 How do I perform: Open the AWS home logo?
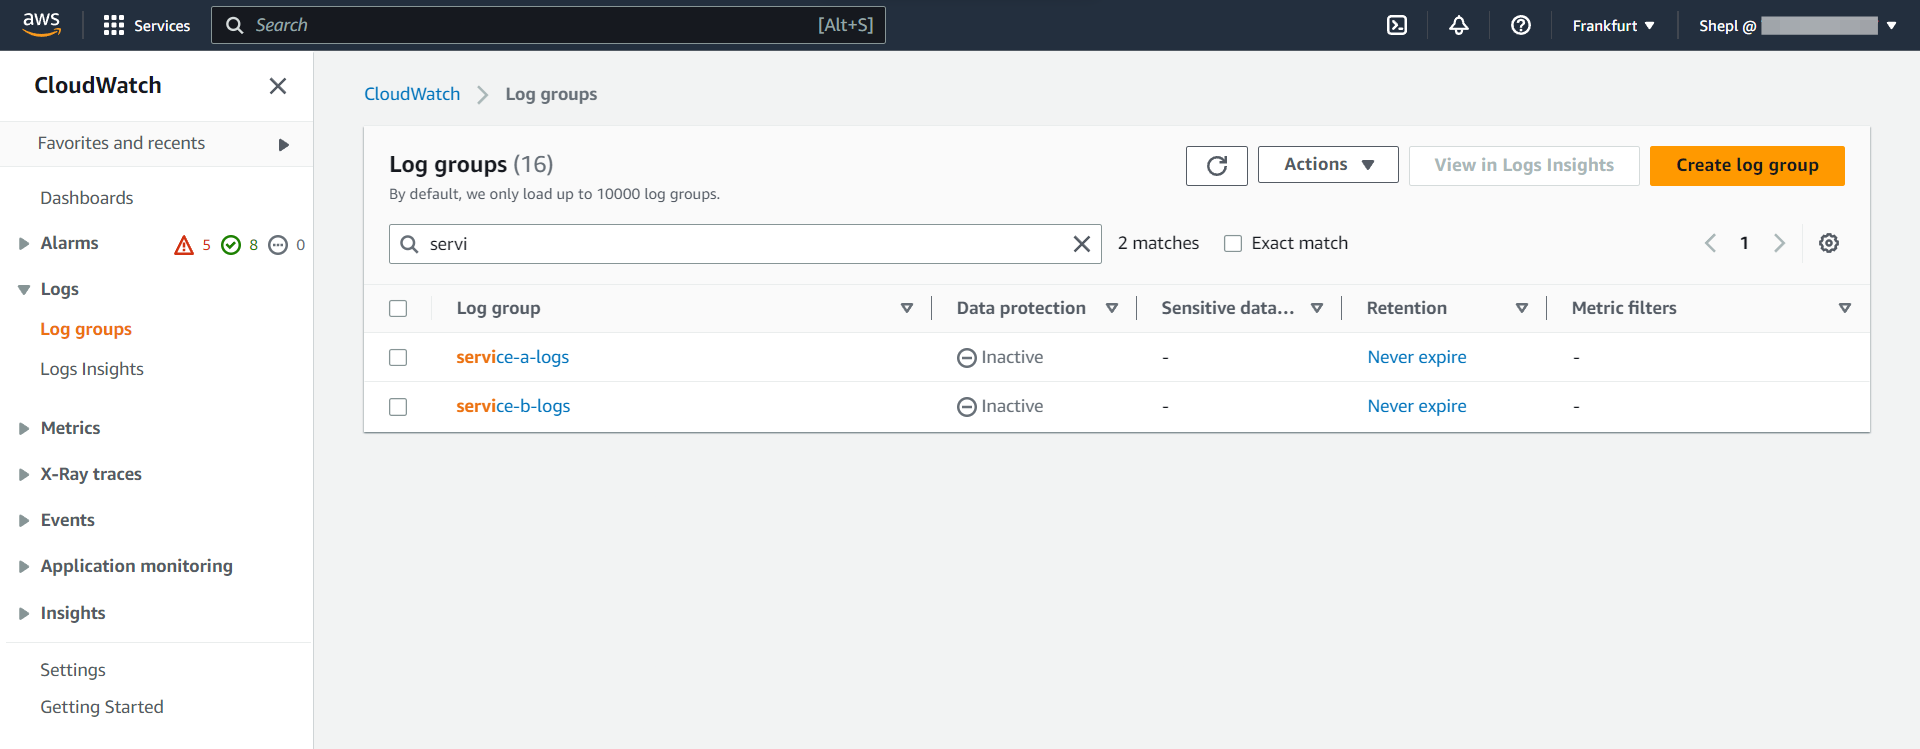(41, 24)
